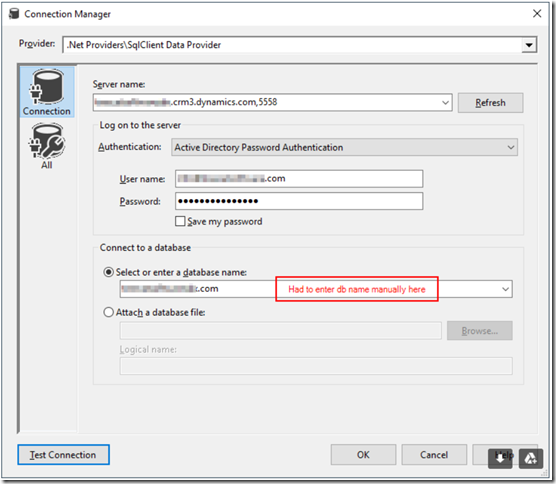Confirm with the OK button
Screen dimensions: 556x484
363,455
